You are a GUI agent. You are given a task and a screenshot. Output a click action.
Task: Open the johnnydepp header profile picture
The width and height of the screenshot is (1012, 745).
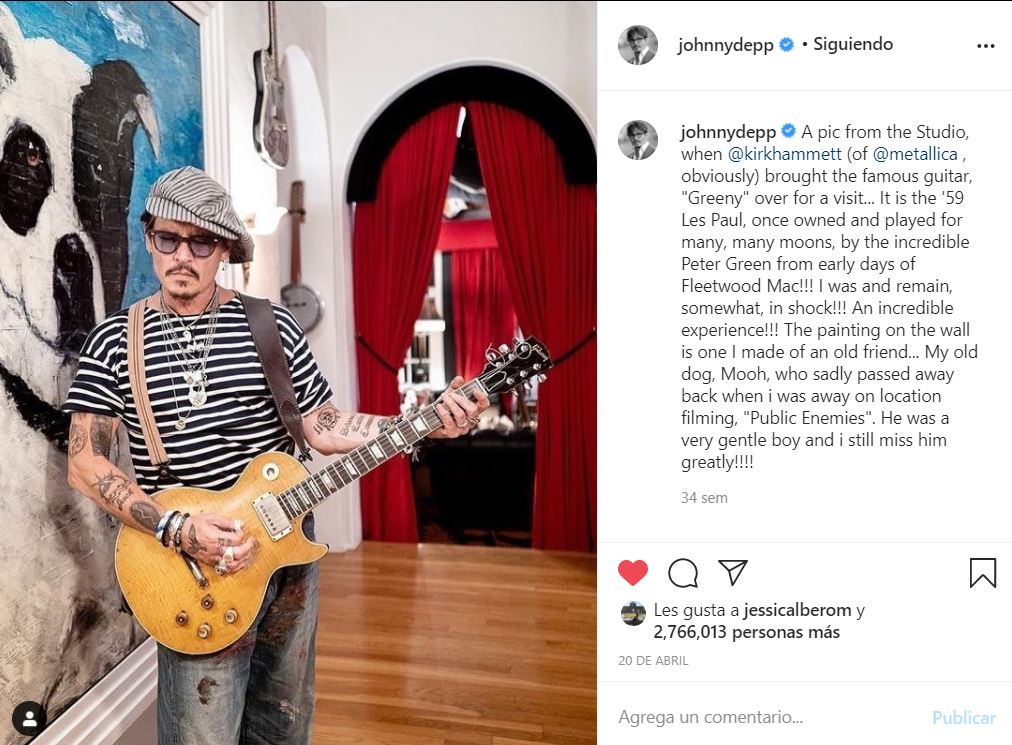638,46
